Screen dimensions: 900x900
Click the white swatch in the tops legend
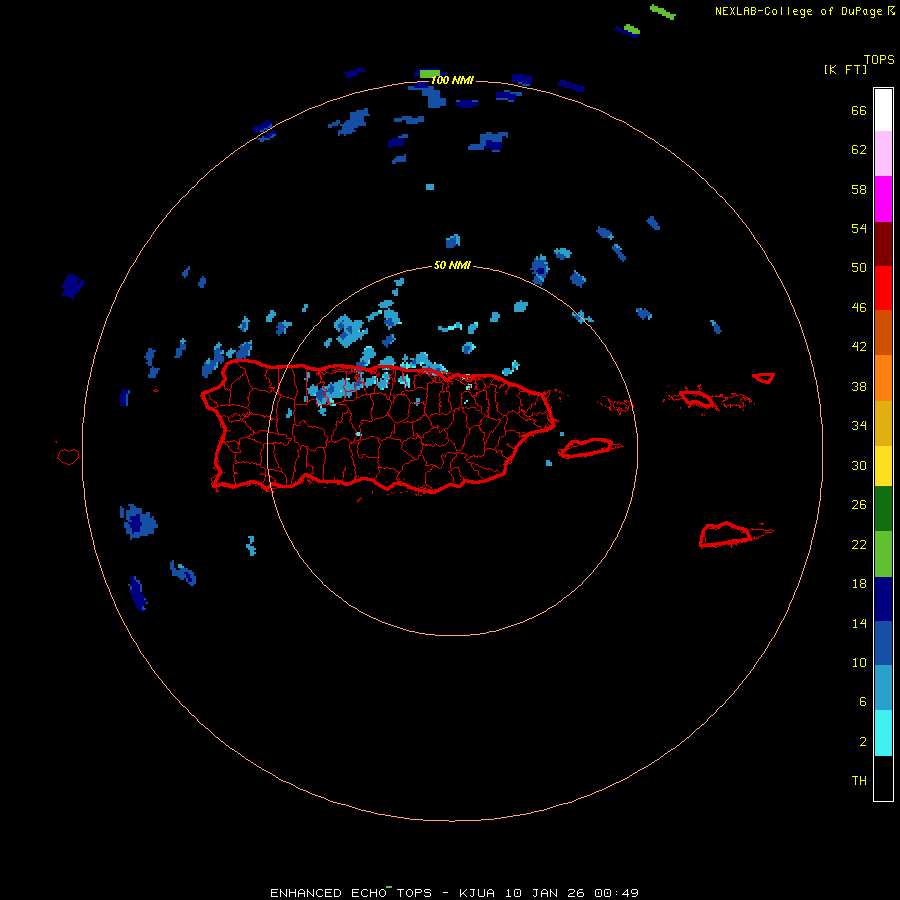click(x=883, y=110)
